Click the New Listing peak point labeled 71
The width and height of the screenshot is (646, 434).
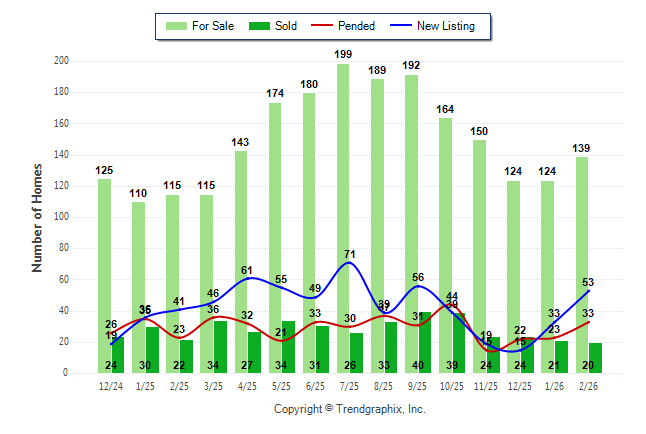pos(350,263)
